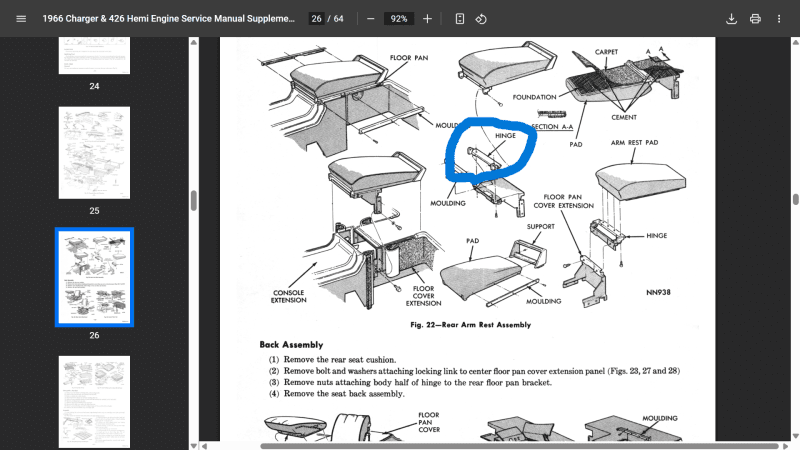Download the PDF file
Image resolution: width=800 pixels, height=450 pixels.
click(x=731, y=19)
